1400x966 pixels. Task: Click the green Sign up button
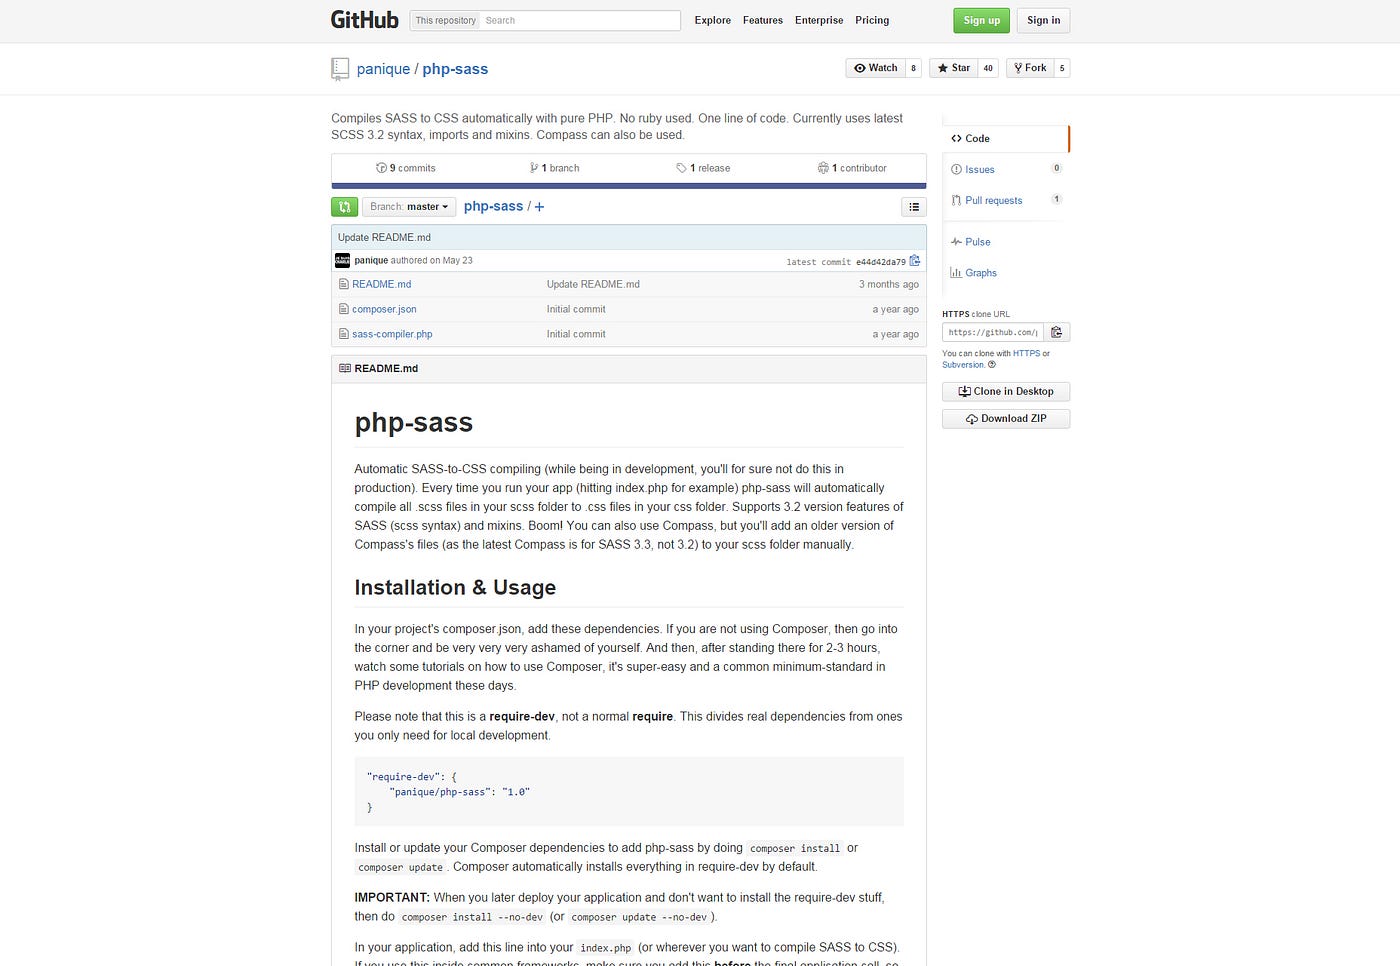tap(982, 20)
